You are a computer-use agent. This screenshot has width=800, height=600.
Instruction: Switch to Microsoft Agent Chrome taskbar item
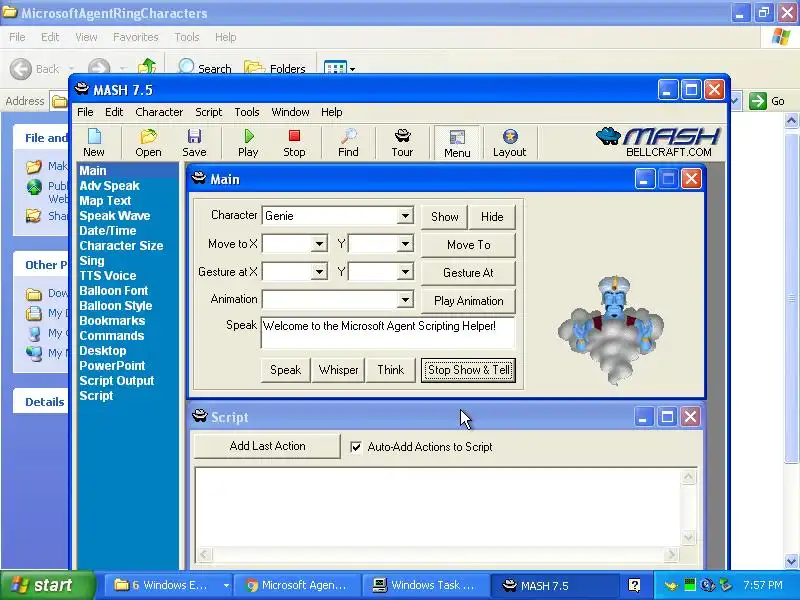tap(297, 585)
